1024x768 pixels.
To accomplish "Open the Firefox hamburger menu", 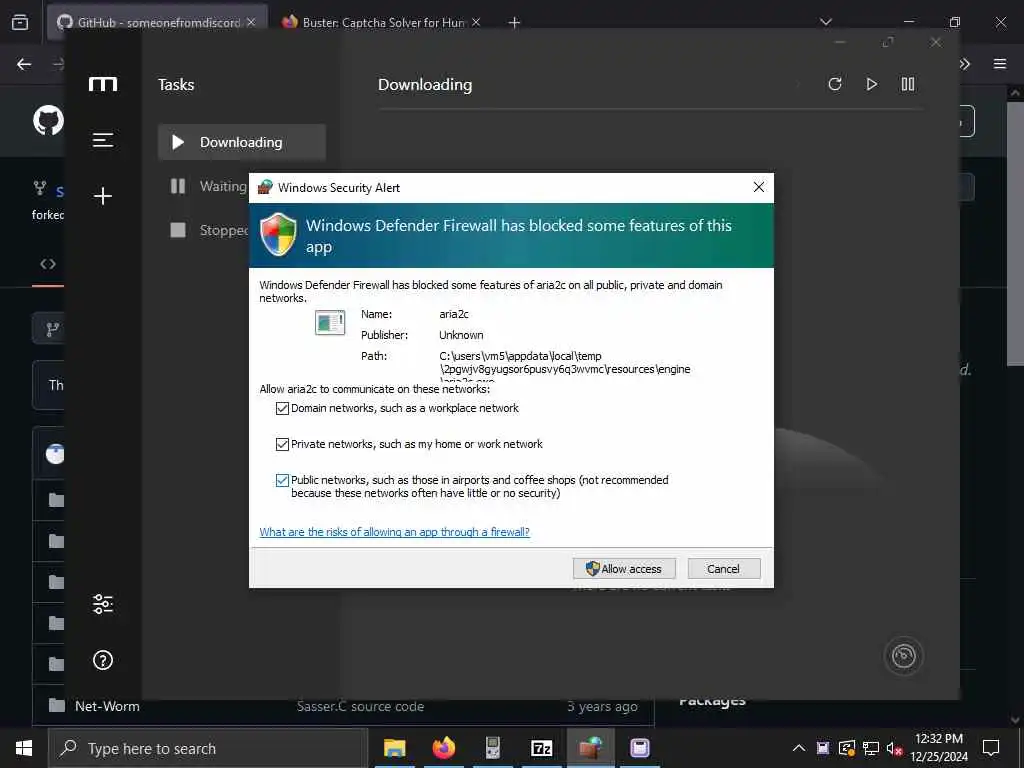I will (x=1000, y=64).
